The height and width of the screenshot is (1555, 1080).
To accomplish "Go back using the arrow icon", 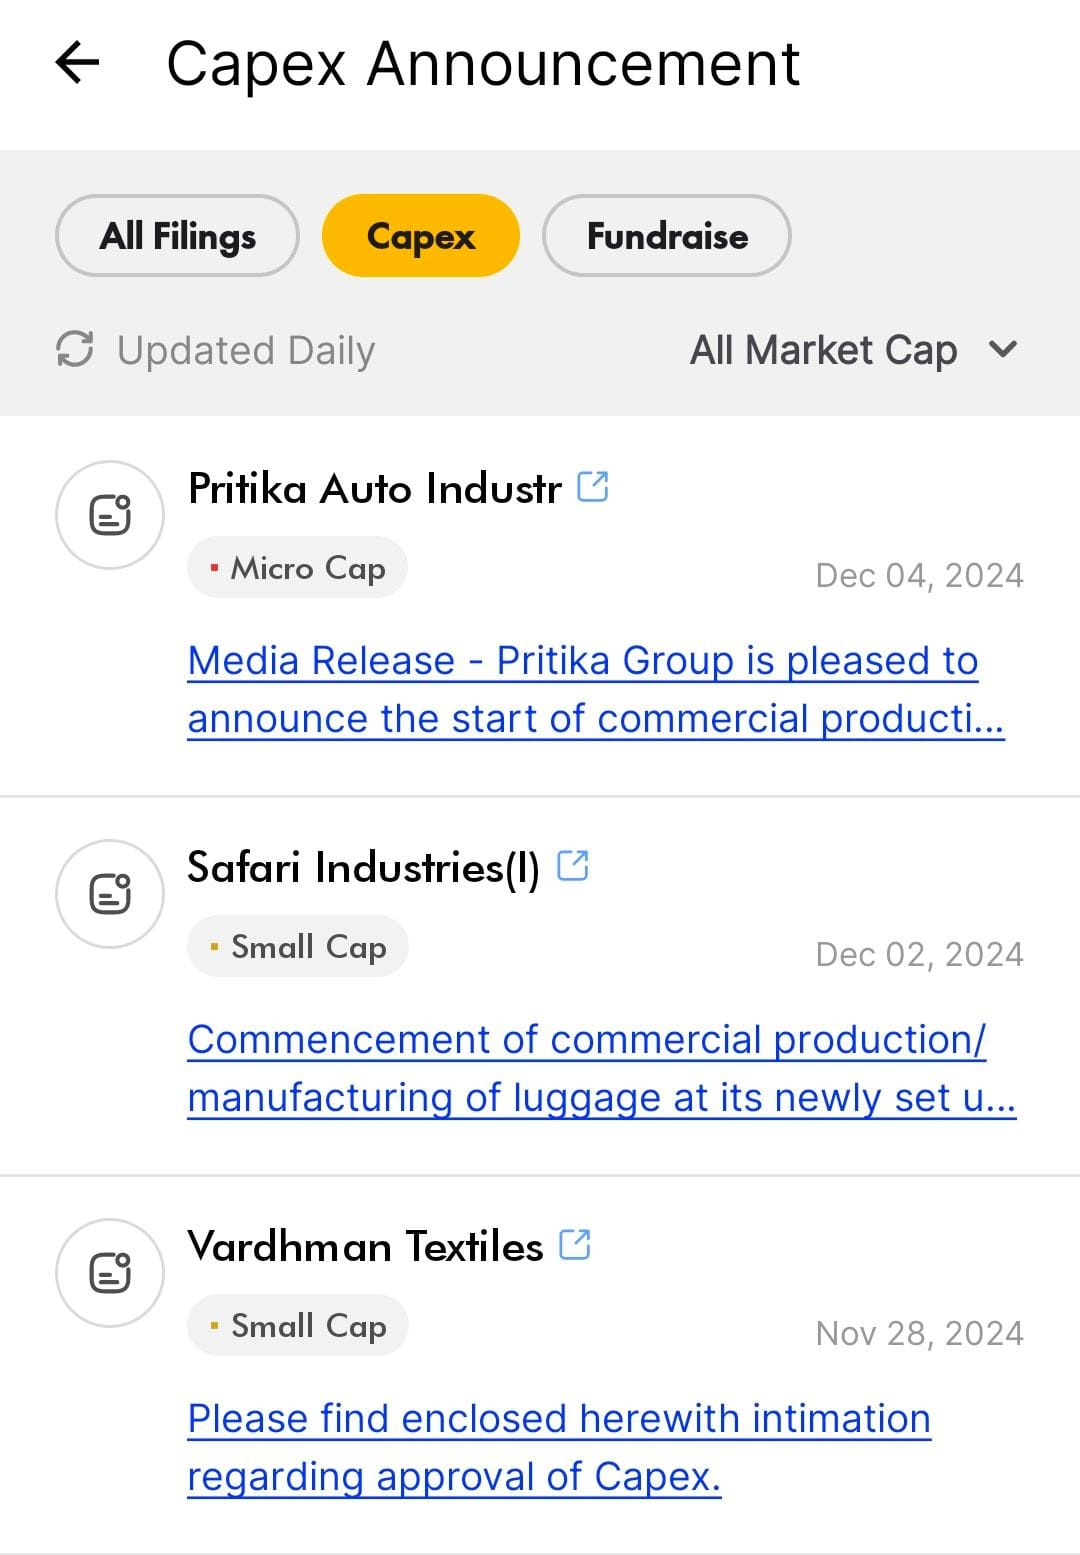I will [77, 63].
